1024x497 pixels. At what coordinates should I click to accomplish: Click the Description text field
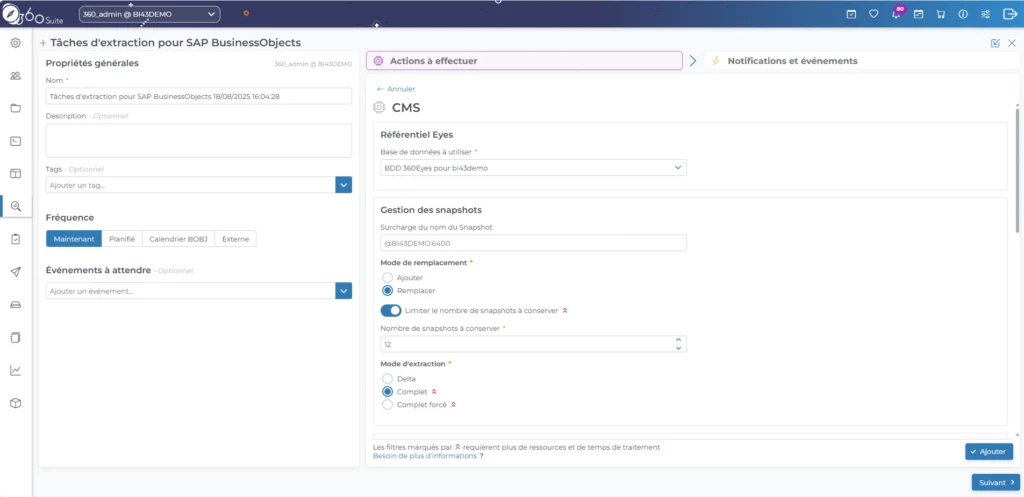pyautogui.click(x=199, y=140)
